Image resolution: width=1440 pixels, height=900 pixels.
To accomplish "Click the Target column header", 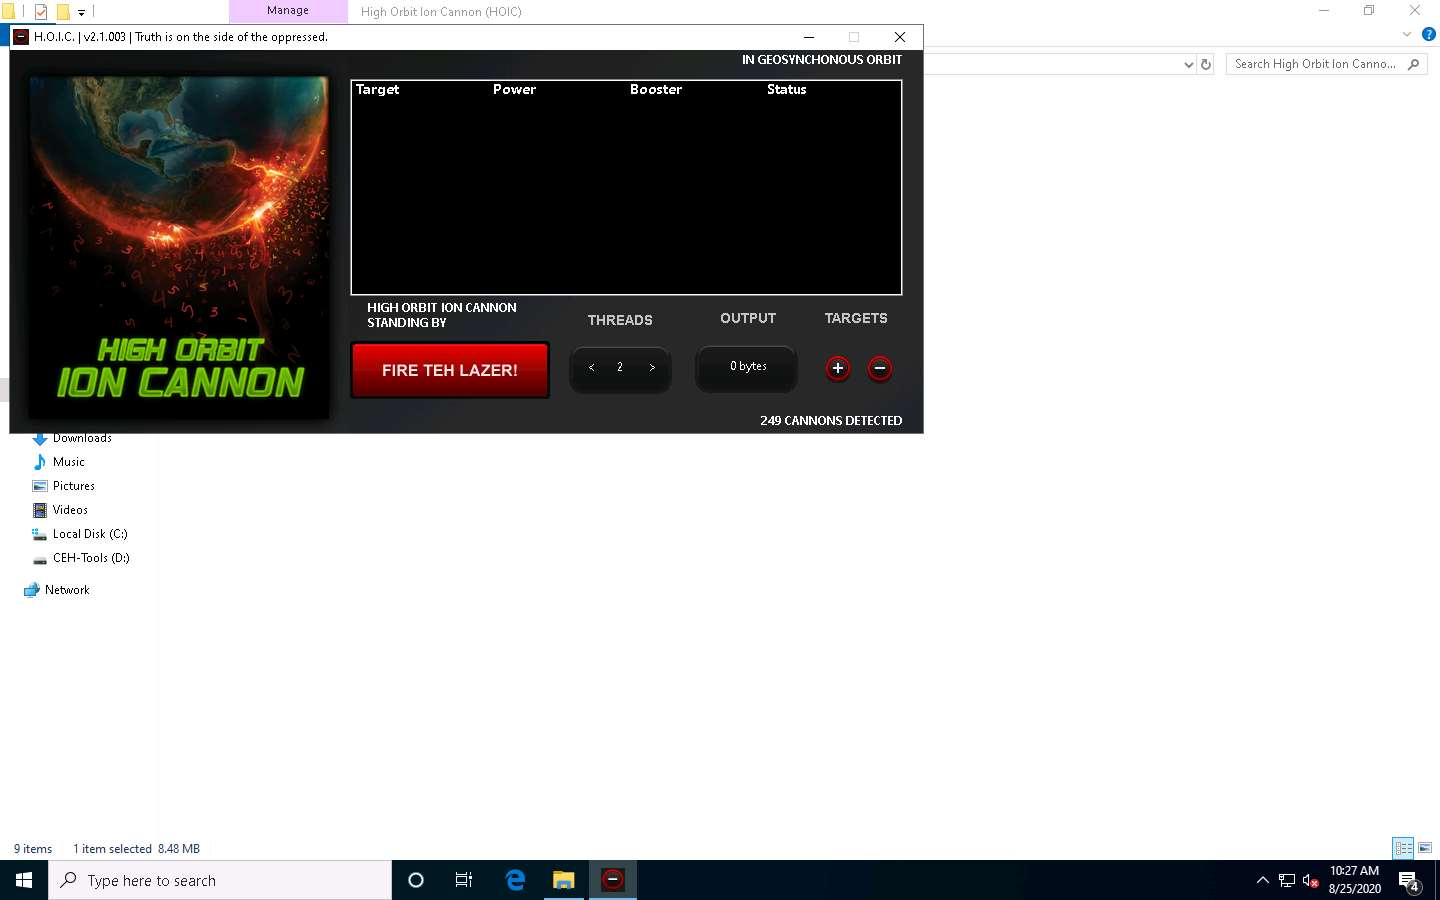I will pos(377,89).
